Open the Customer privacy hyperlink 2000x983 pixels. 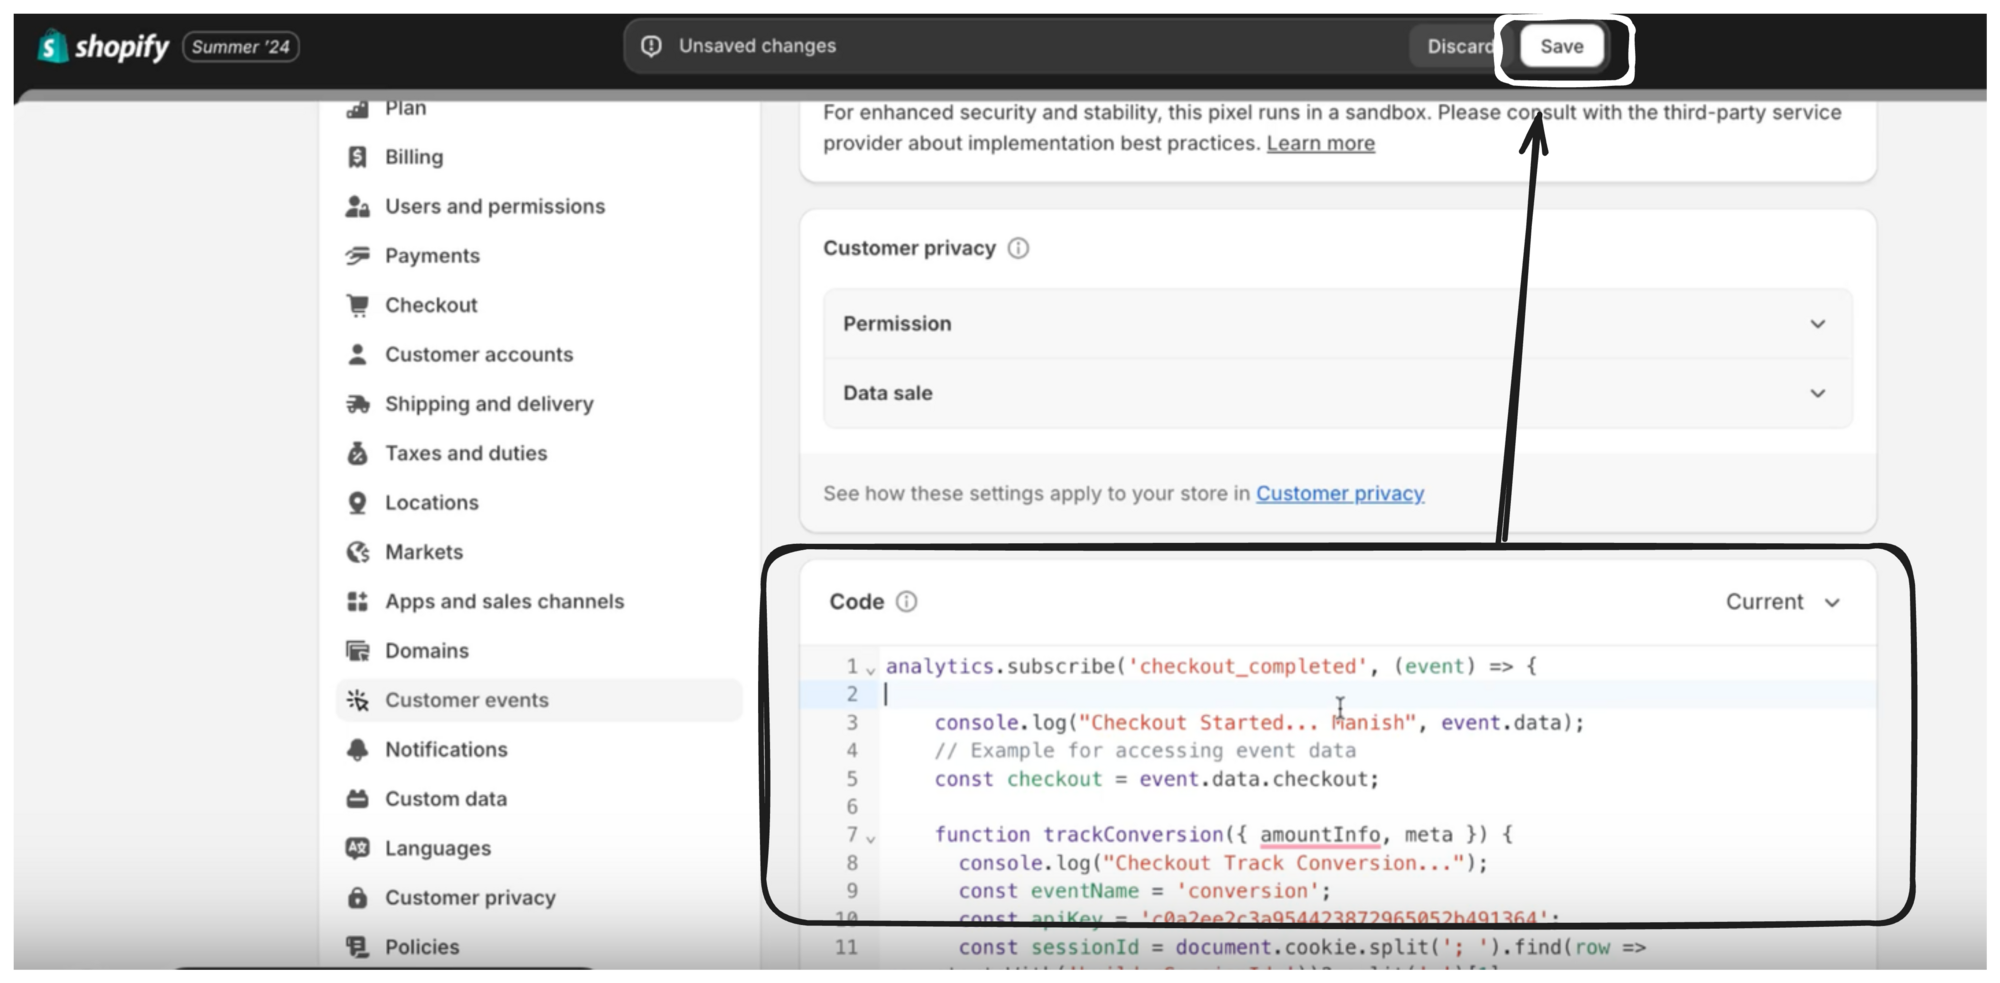coord(1340,494)
